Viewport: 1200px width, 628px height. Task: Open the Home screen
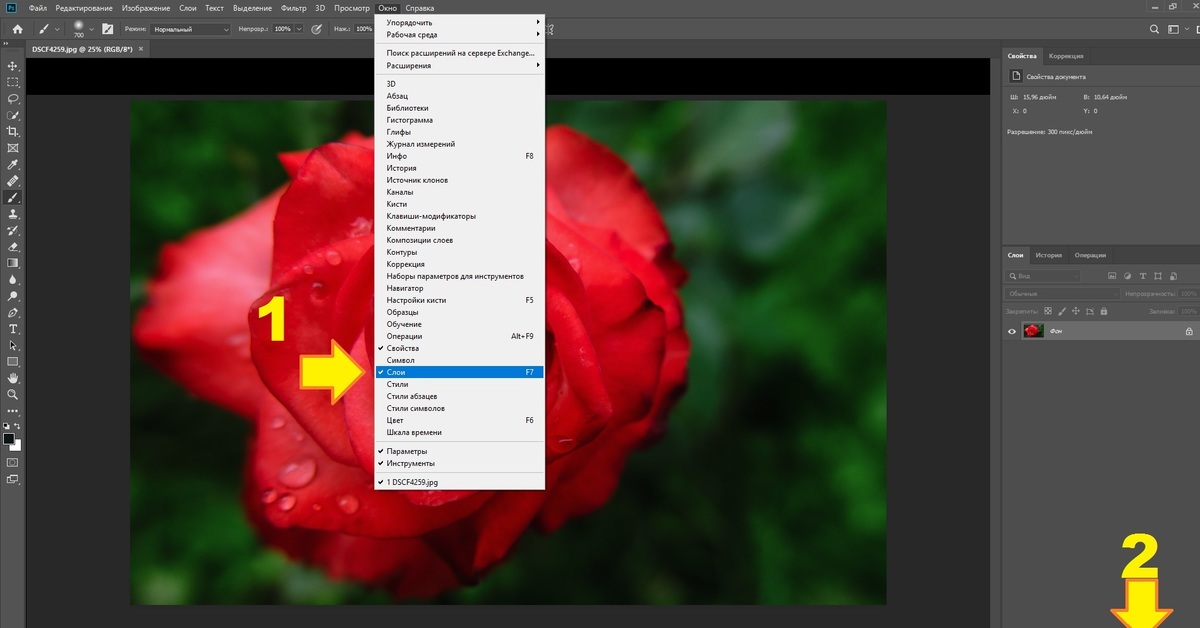17,29
